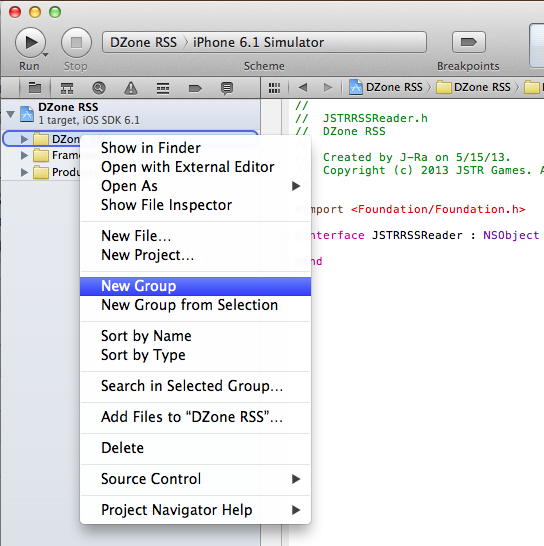544x546 pixels.
Task: Click the Run button
Action: (x=30, y=42)
